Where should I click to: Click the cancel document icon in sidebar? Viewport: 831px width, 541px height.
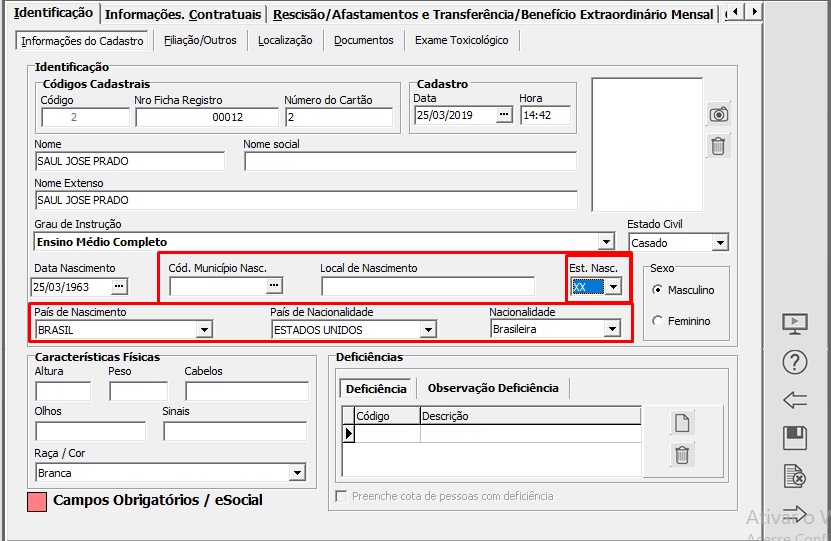pyautogui.click(x=795, y=477)
